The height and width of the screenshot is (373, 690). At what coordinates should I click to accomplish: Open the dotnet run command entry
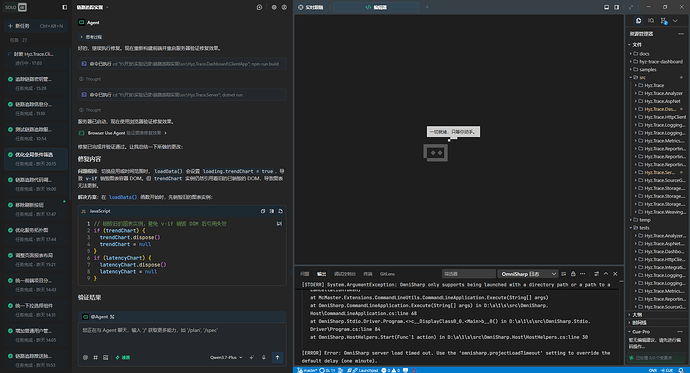[182, 95]
